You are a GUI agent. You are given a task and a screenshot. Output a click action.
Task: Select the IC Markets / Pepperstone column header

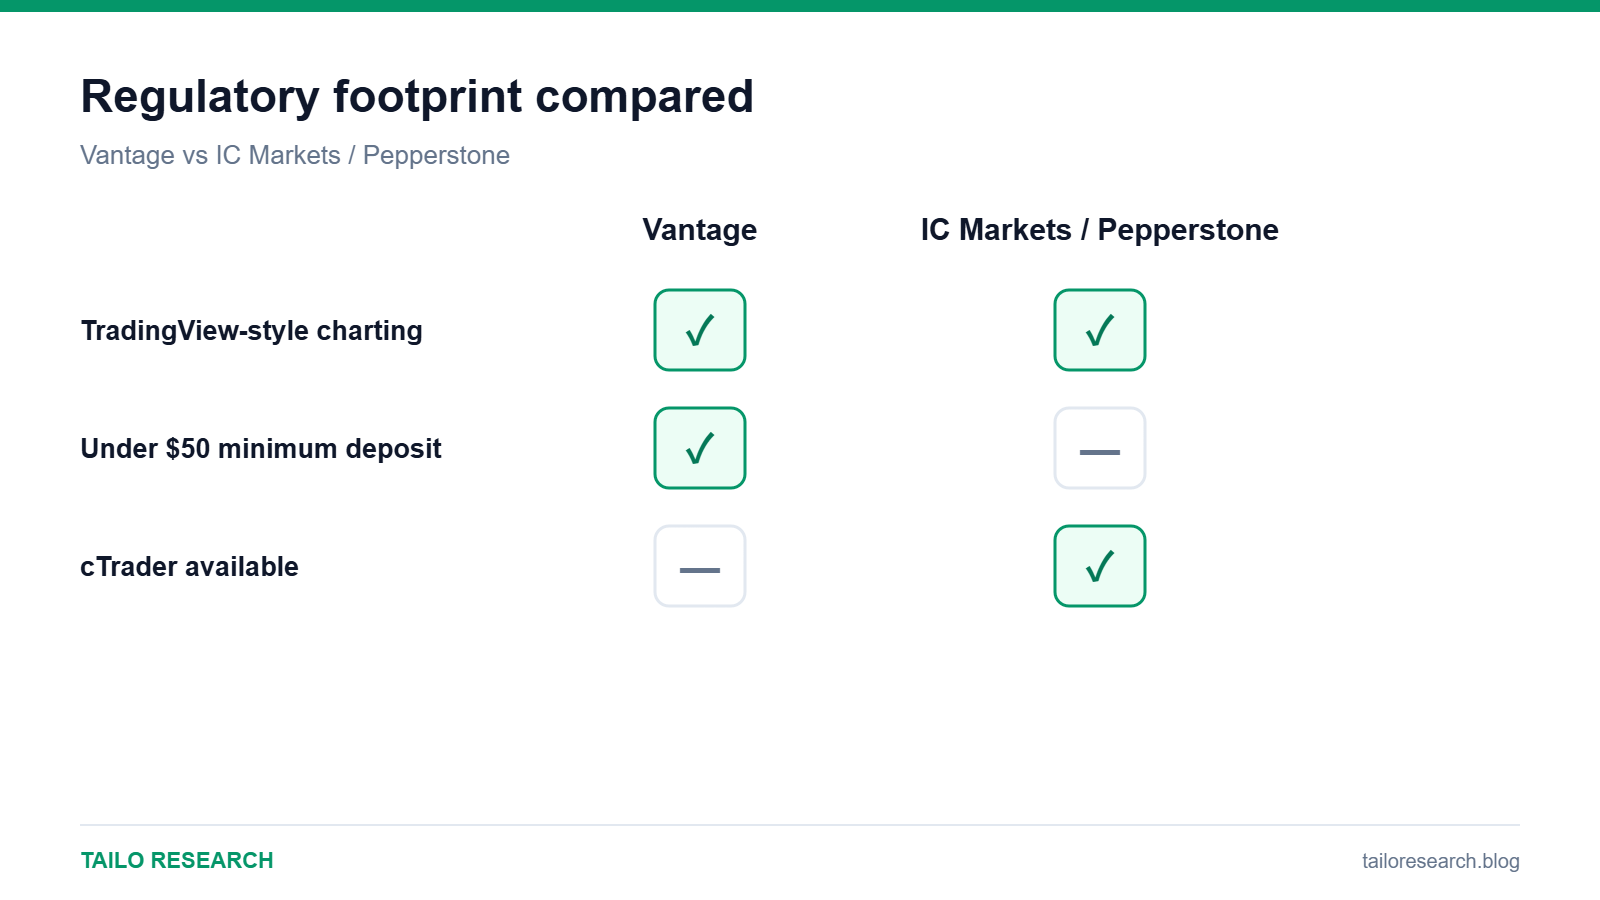pyautogui.click(x=1100, y=230)
